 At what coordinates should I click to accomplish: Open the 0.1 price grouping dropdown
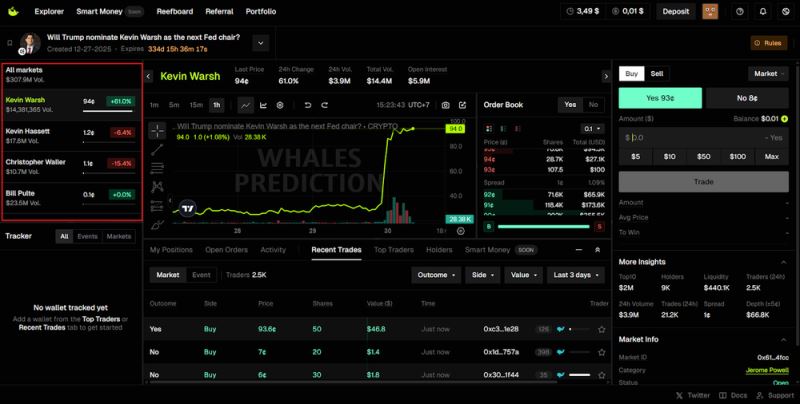[x=592, y=129]
